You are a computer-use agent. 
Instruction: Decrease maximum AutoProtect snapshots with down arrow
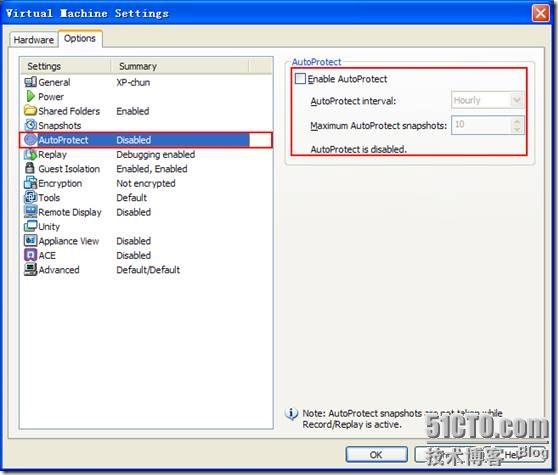point(517,129)
